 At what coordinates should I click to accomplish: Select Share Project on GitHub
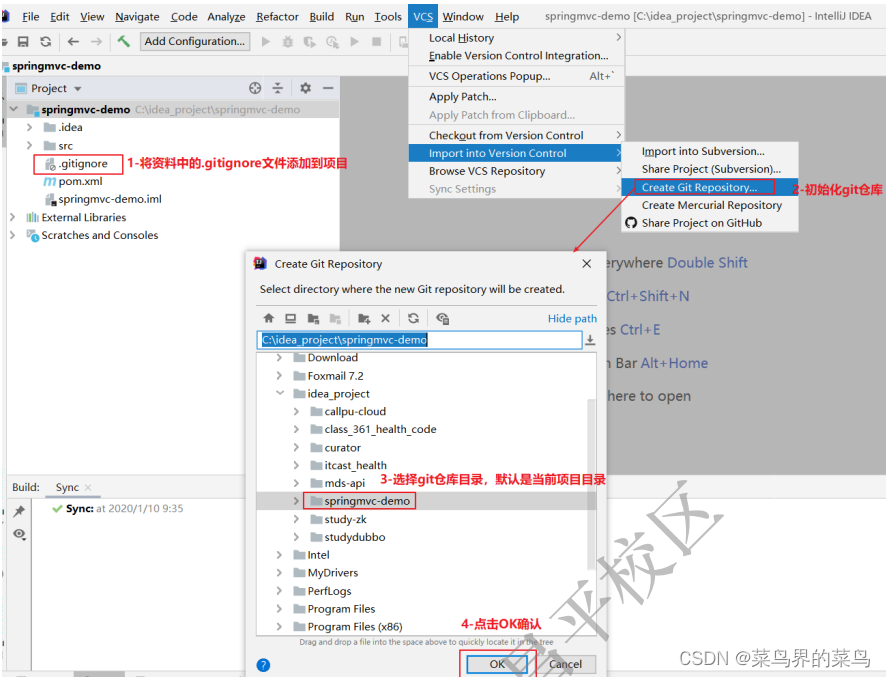tap(710, 223)
